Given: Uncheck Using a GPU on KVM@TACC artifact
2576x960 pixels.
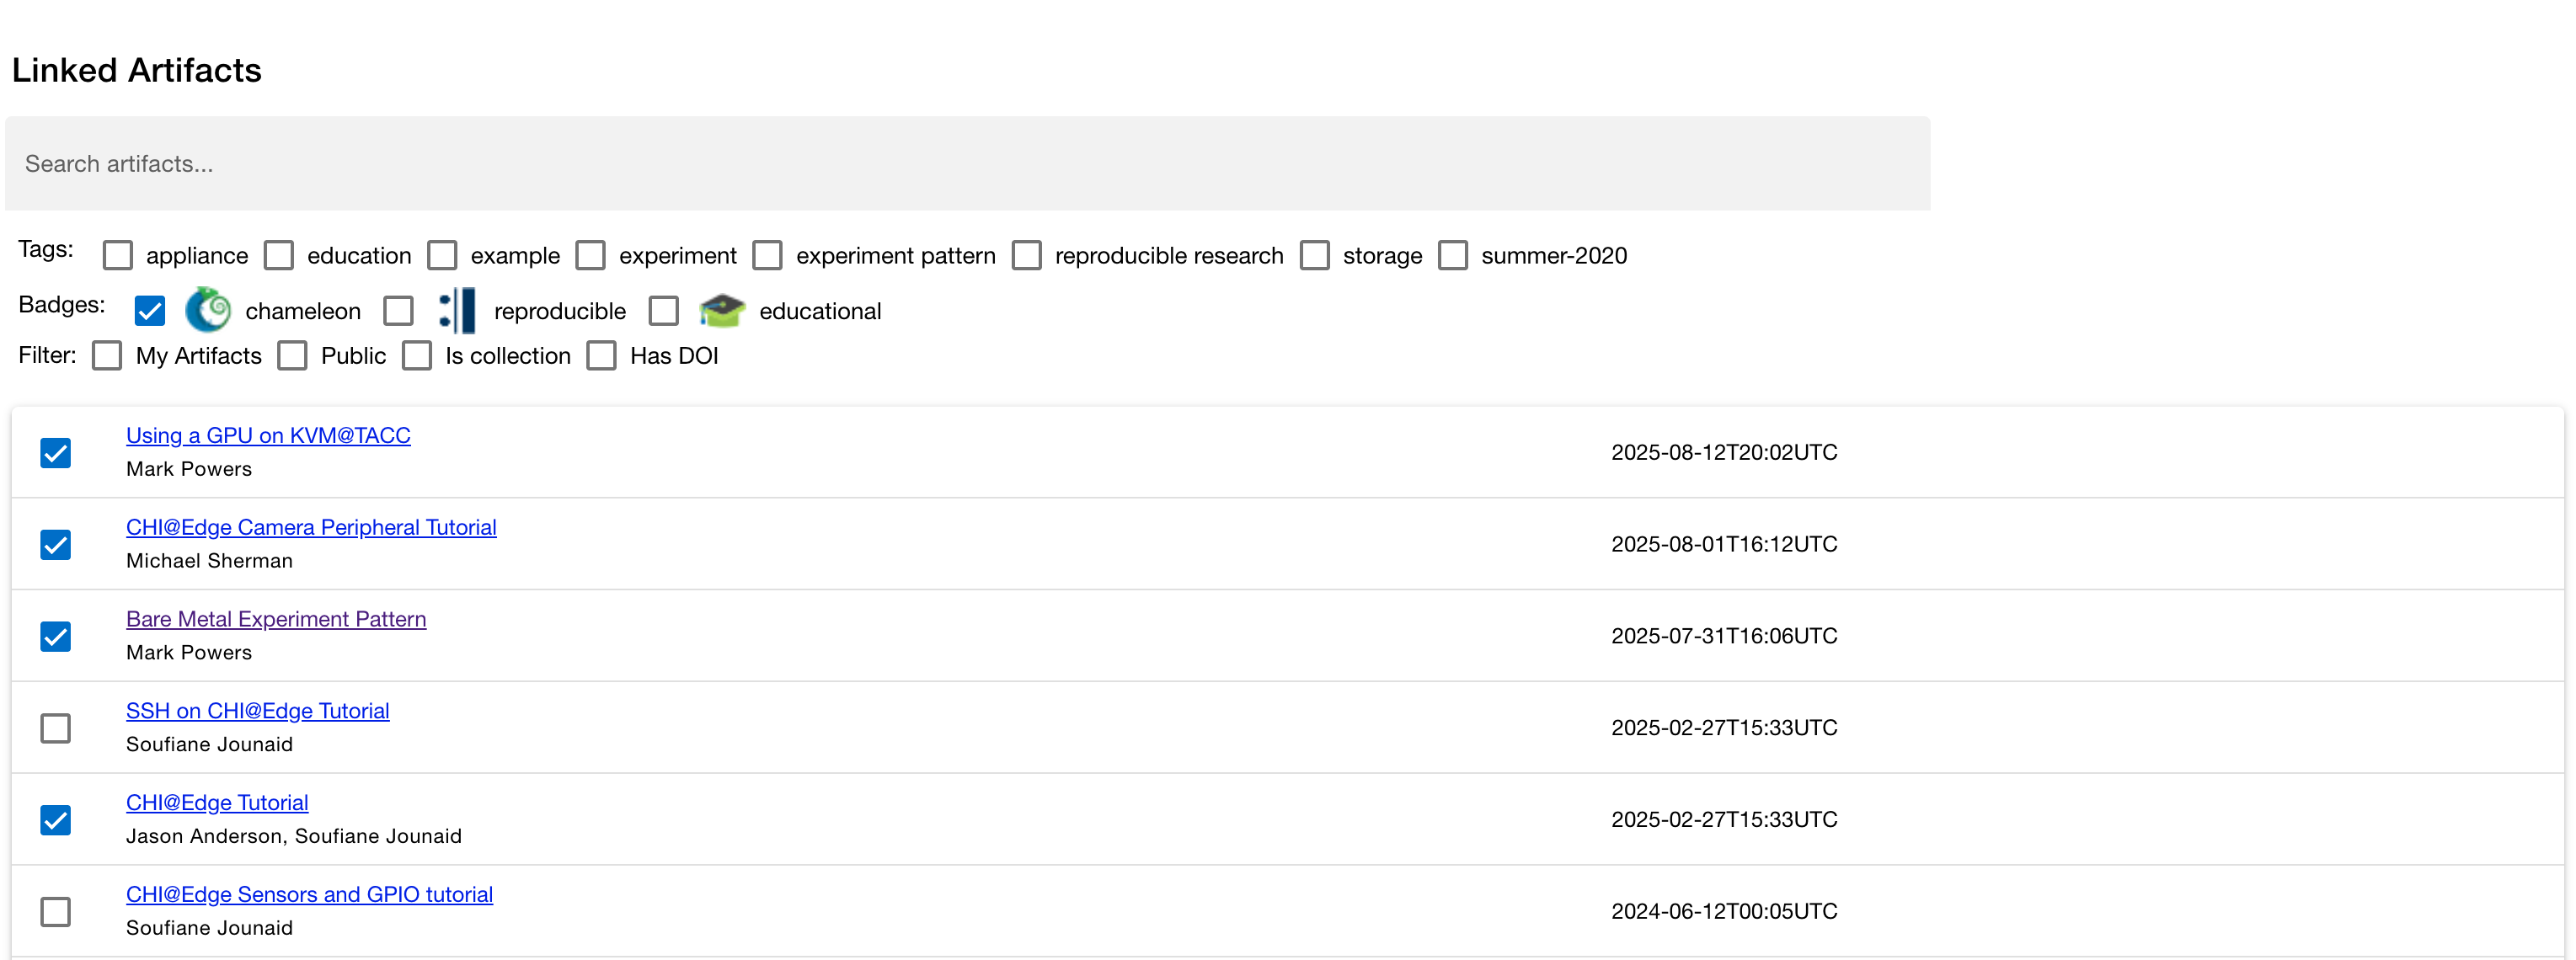Looking at the screenshot, I should tap(56, 453).
